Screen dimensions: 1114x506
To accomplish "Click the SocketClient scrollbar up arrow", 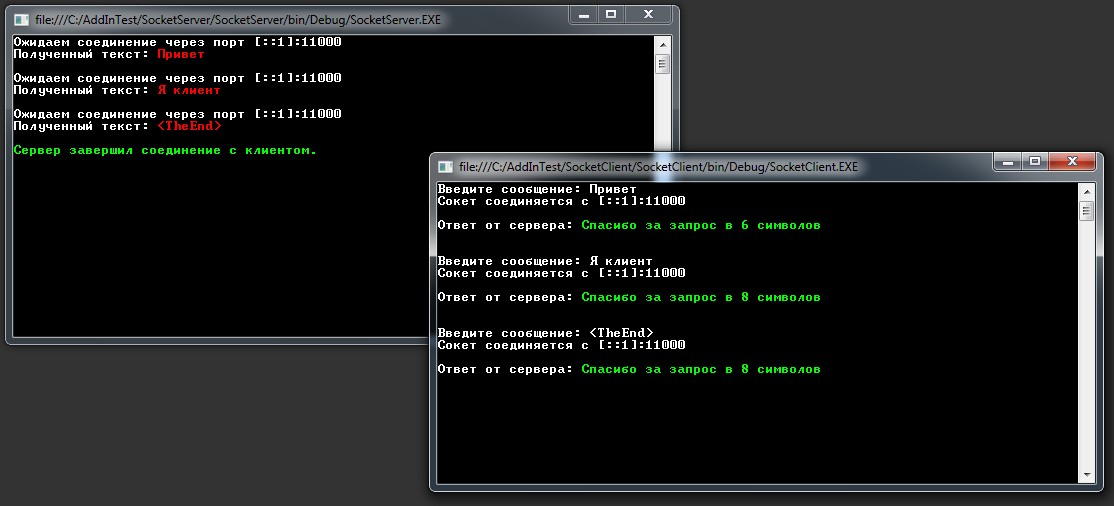I will click(x=1086, y=190).
